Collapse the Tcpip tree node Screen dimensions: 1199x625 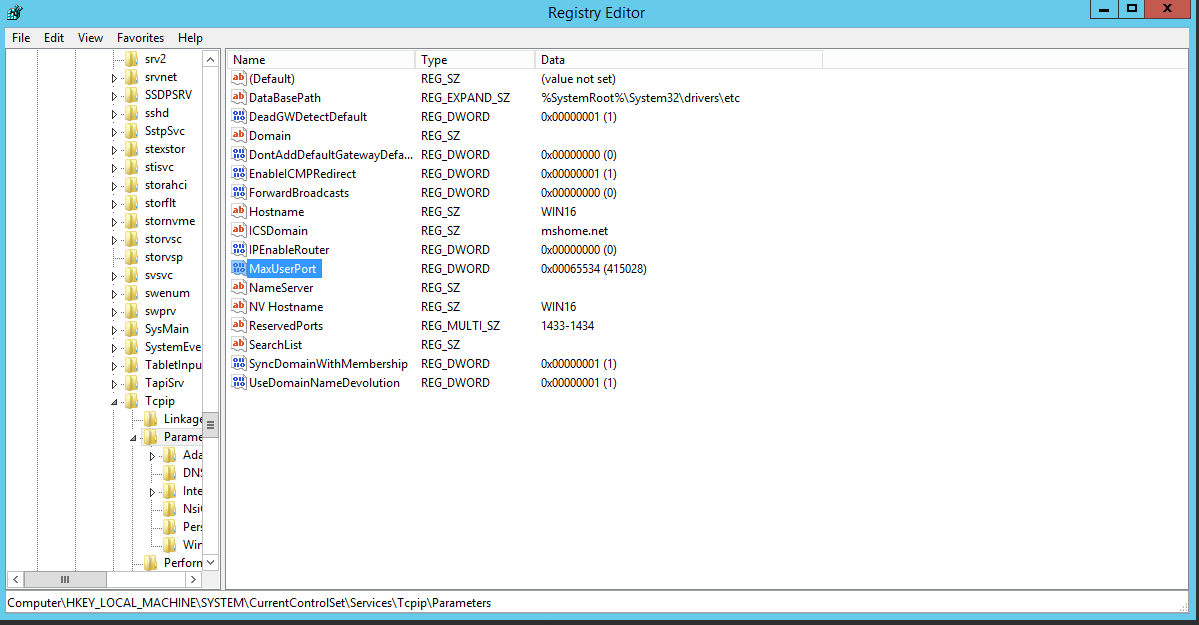click(115, 402)
